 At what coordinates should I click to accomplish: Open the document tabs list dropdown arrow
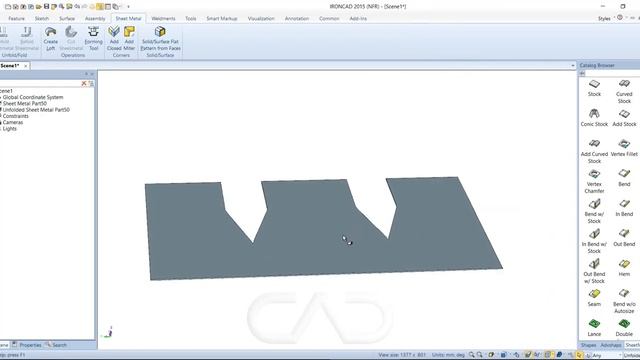tap(573, 65)
